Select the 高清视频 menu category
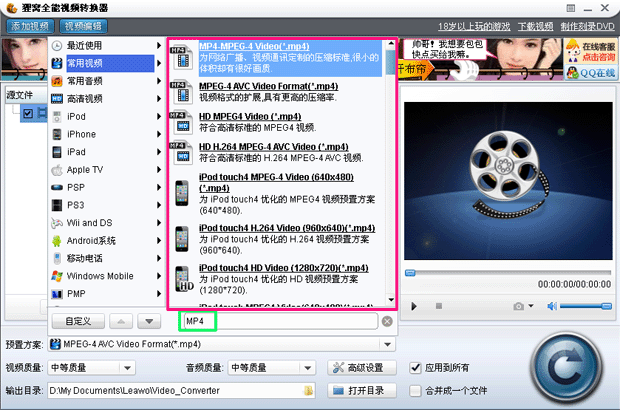This screenshot has height=410, width=620. [107, 99]
